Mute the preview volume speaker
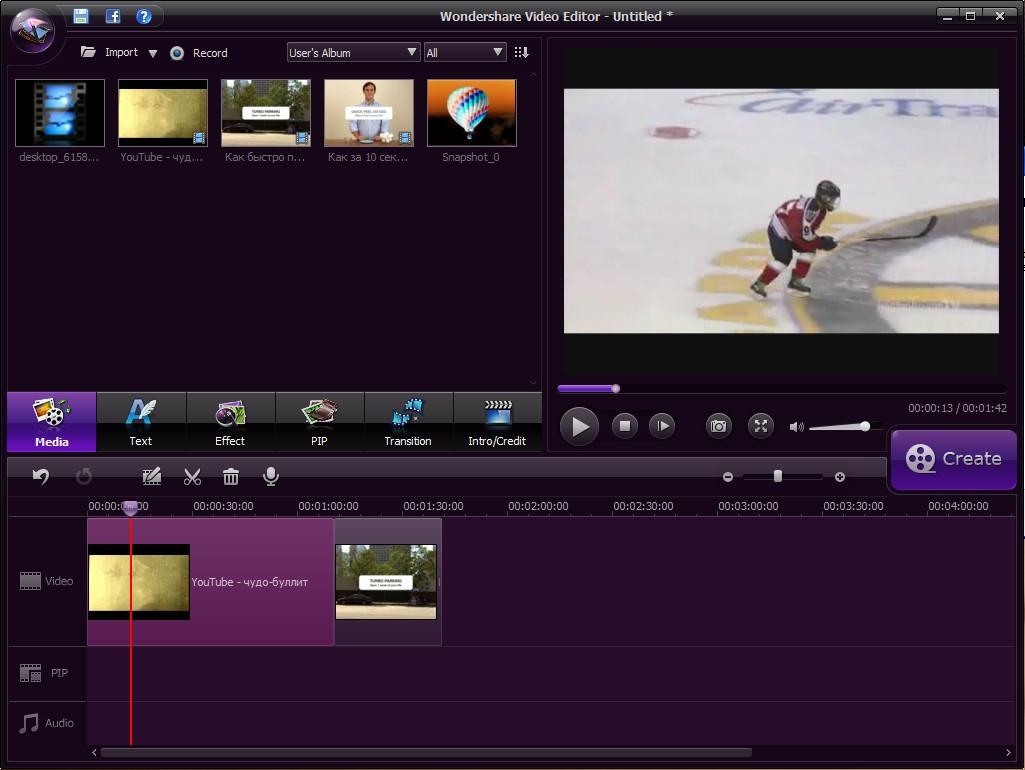 tap(796, 427)
